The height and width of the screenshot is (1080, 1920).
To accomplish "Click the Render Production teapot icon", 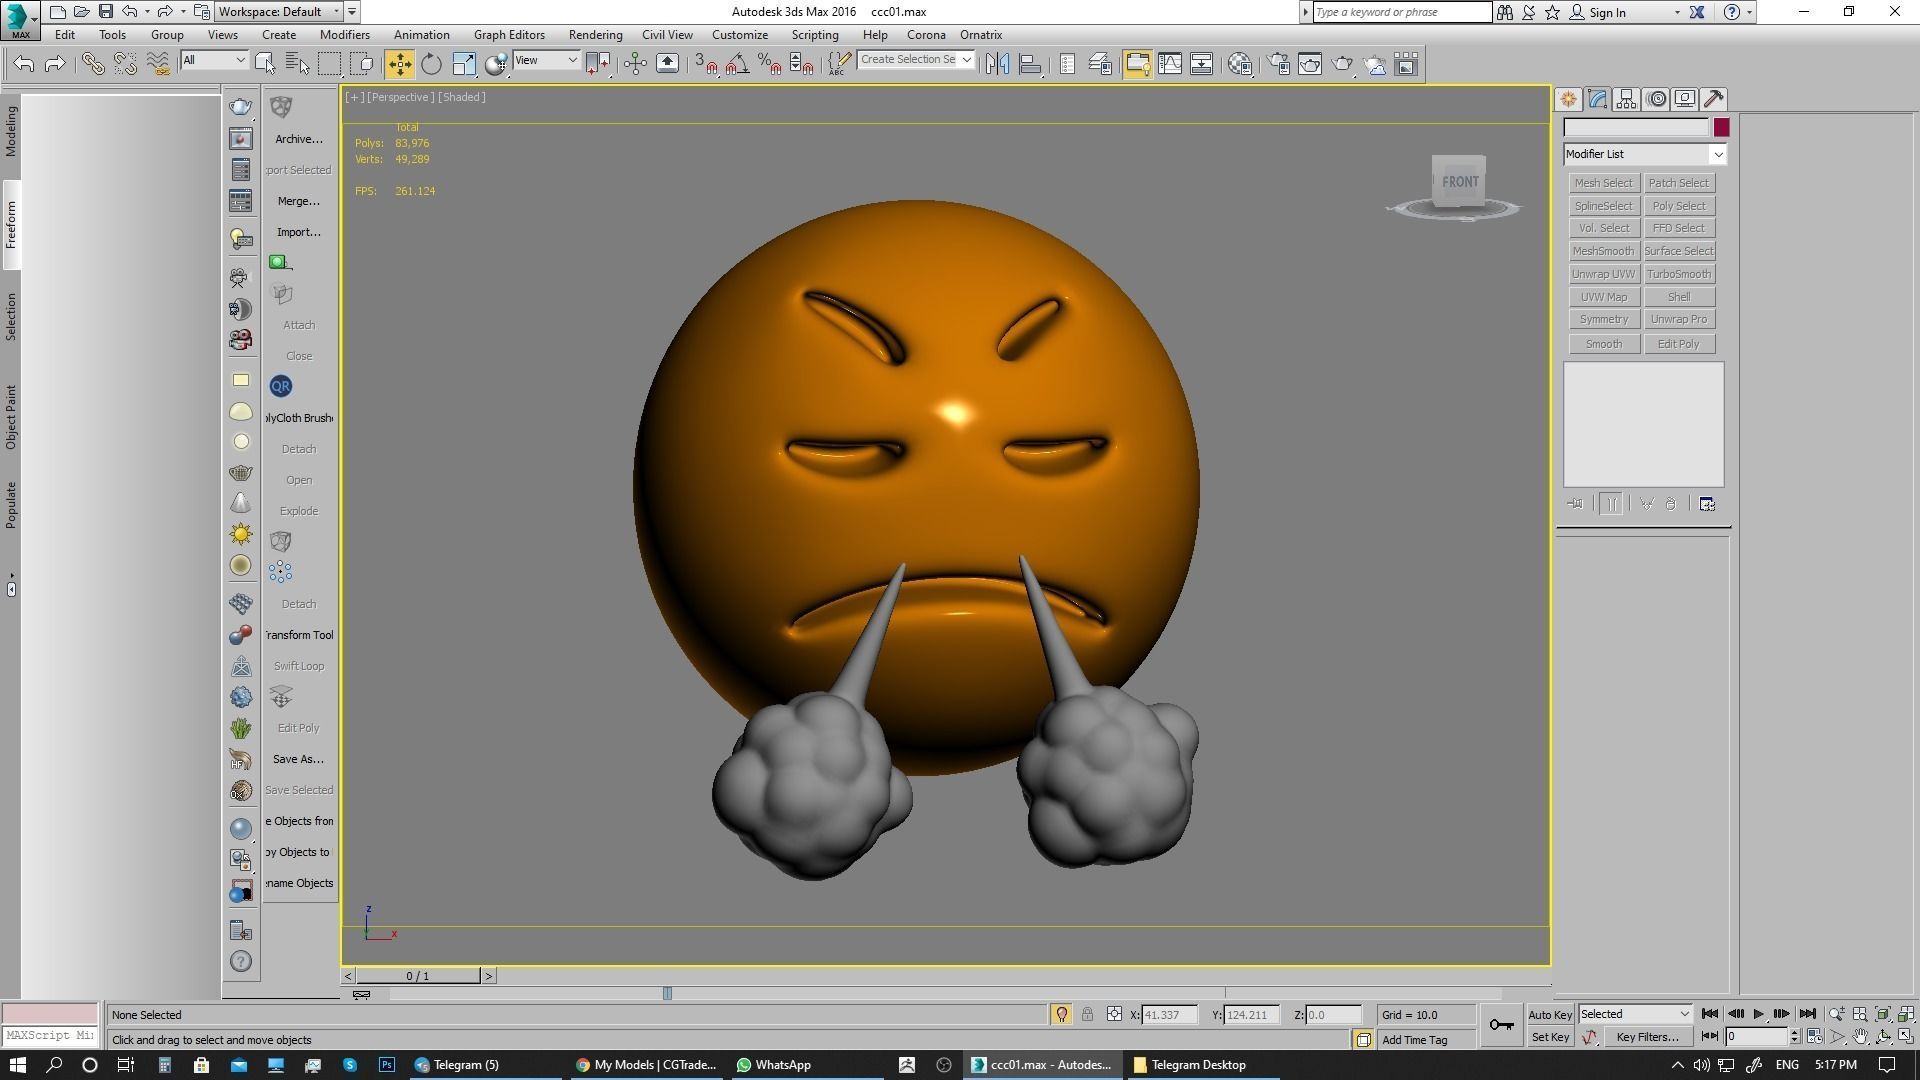I will coord(1342,64).
